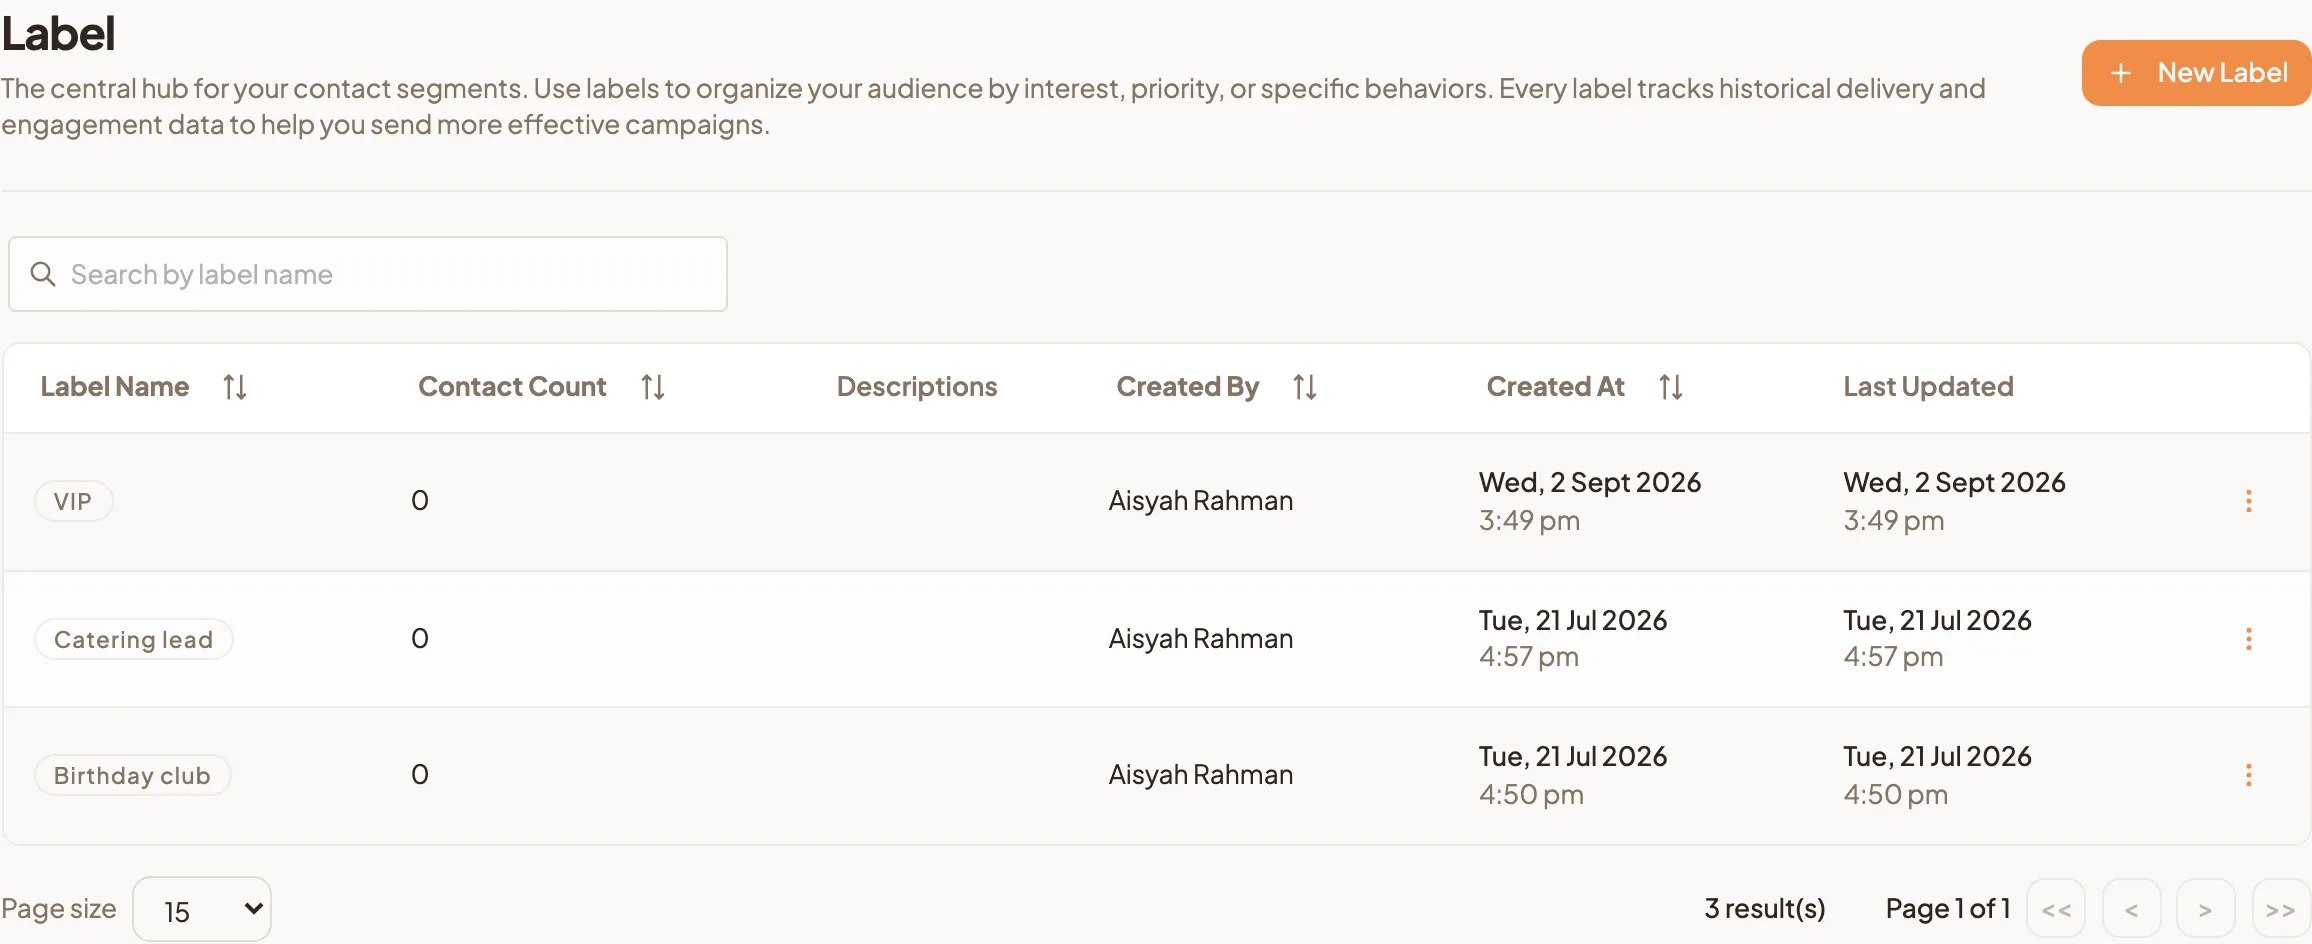
Task: Open the Page size dropdown
Action: click(202, 909)
